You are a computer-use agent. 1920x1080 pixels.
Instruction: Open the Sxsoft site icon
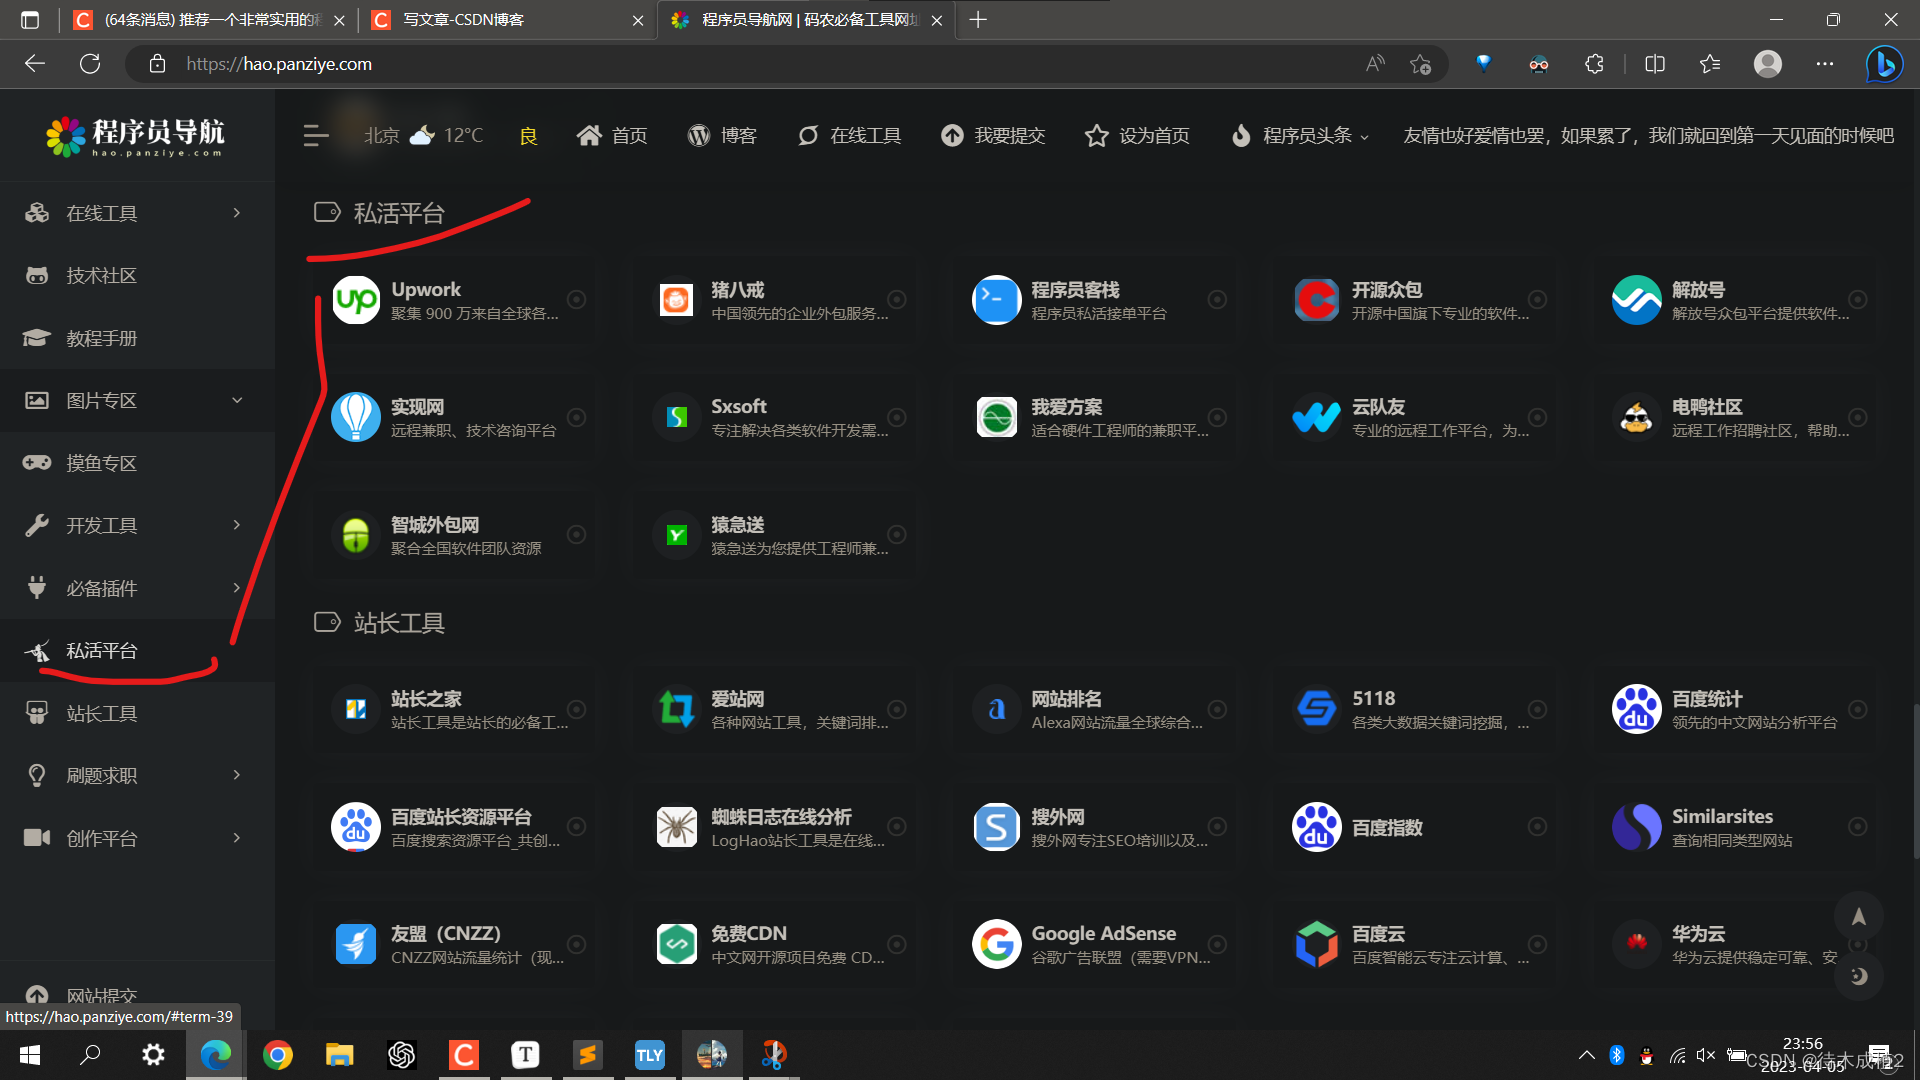coord(676,417)
